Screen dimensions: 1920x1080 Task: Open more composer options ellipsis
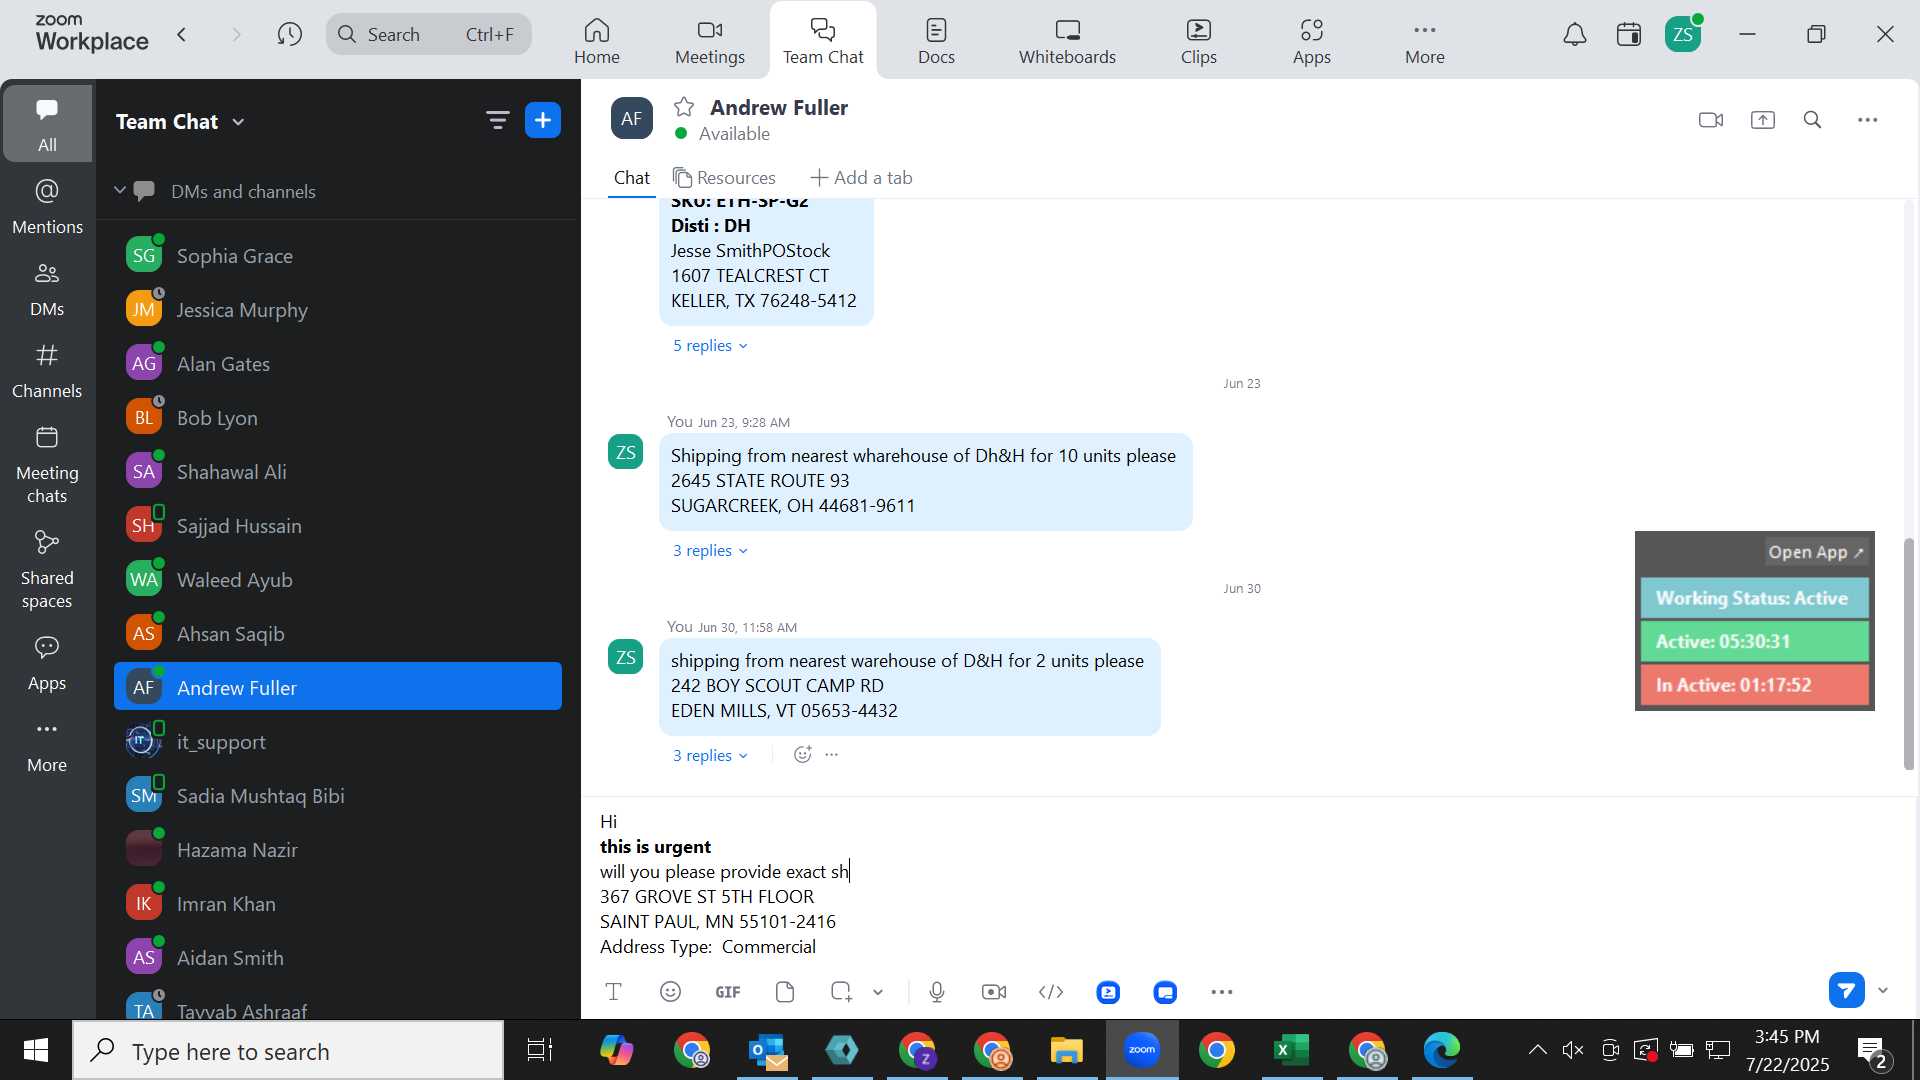pos(1222,993)
